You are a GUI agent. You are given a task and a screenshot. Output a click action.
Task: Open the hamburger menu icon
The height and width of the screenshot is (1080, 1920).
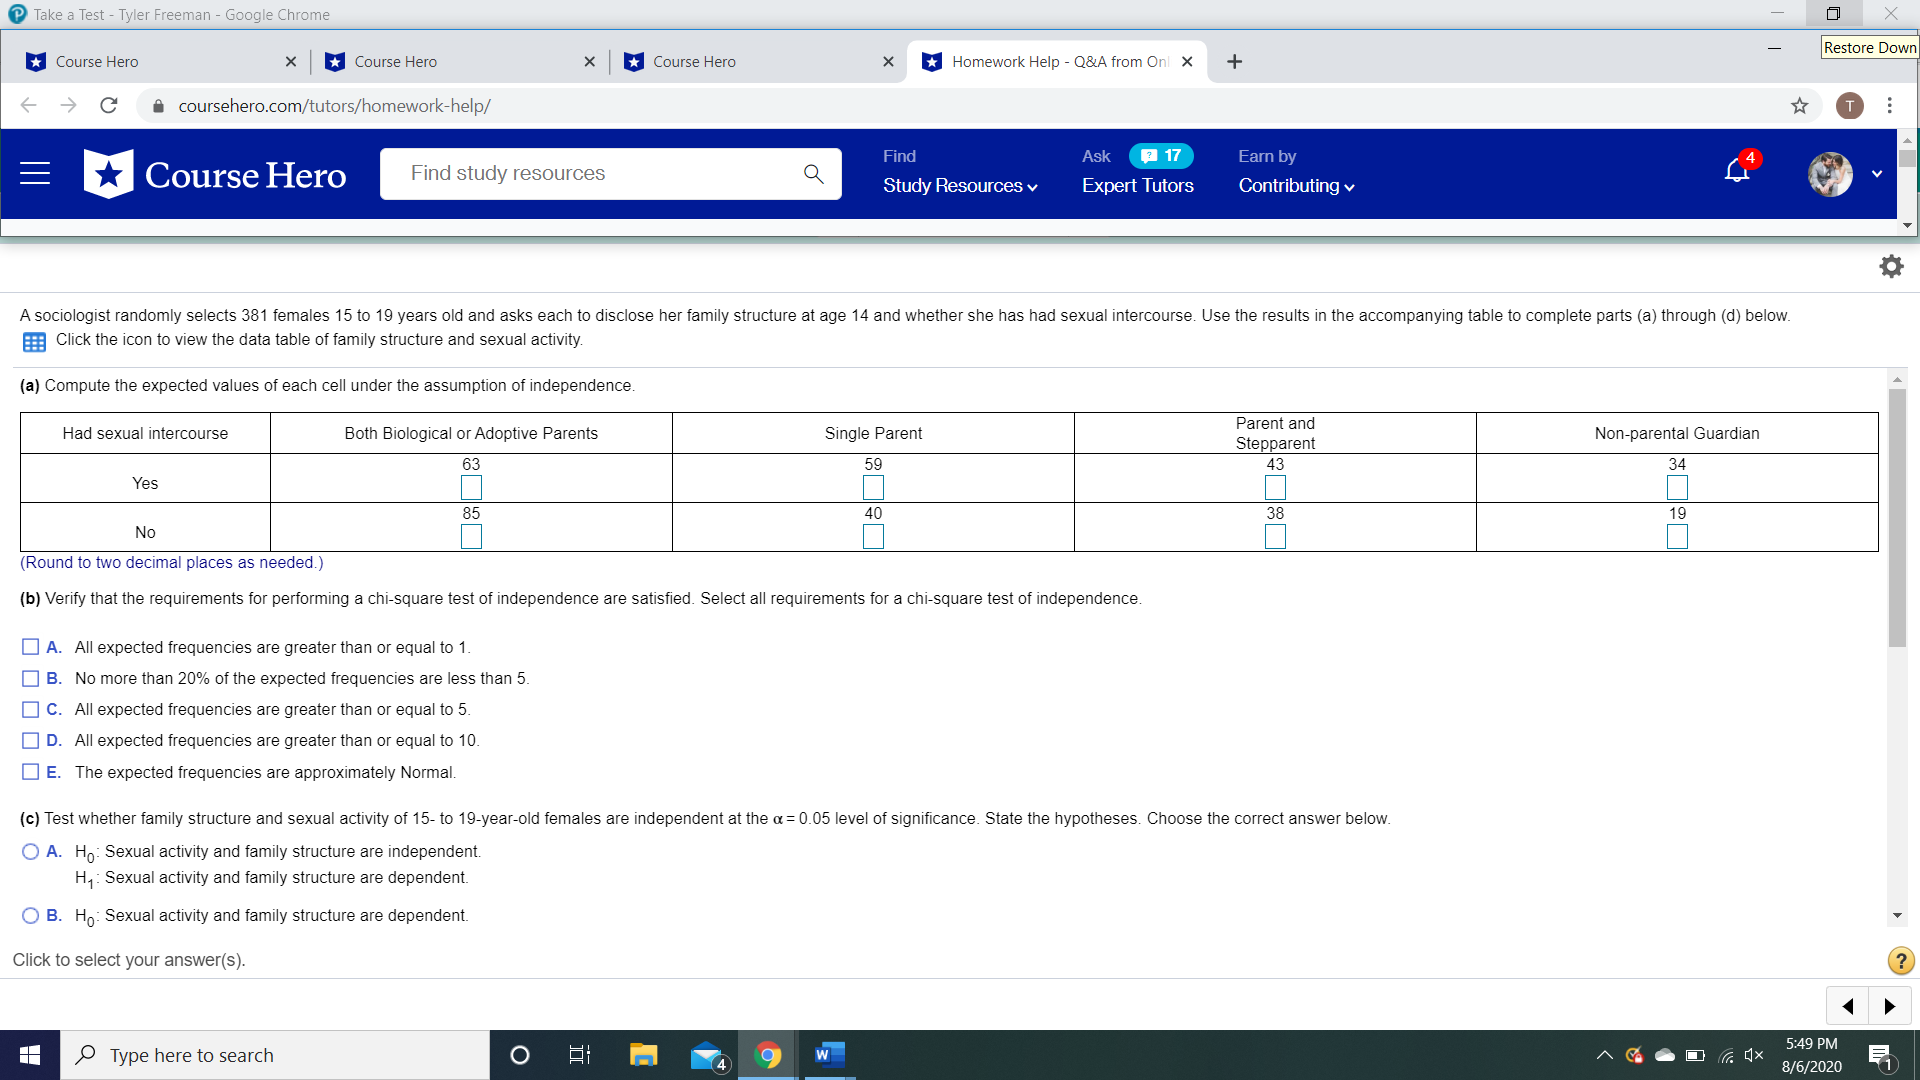point(35,173)
